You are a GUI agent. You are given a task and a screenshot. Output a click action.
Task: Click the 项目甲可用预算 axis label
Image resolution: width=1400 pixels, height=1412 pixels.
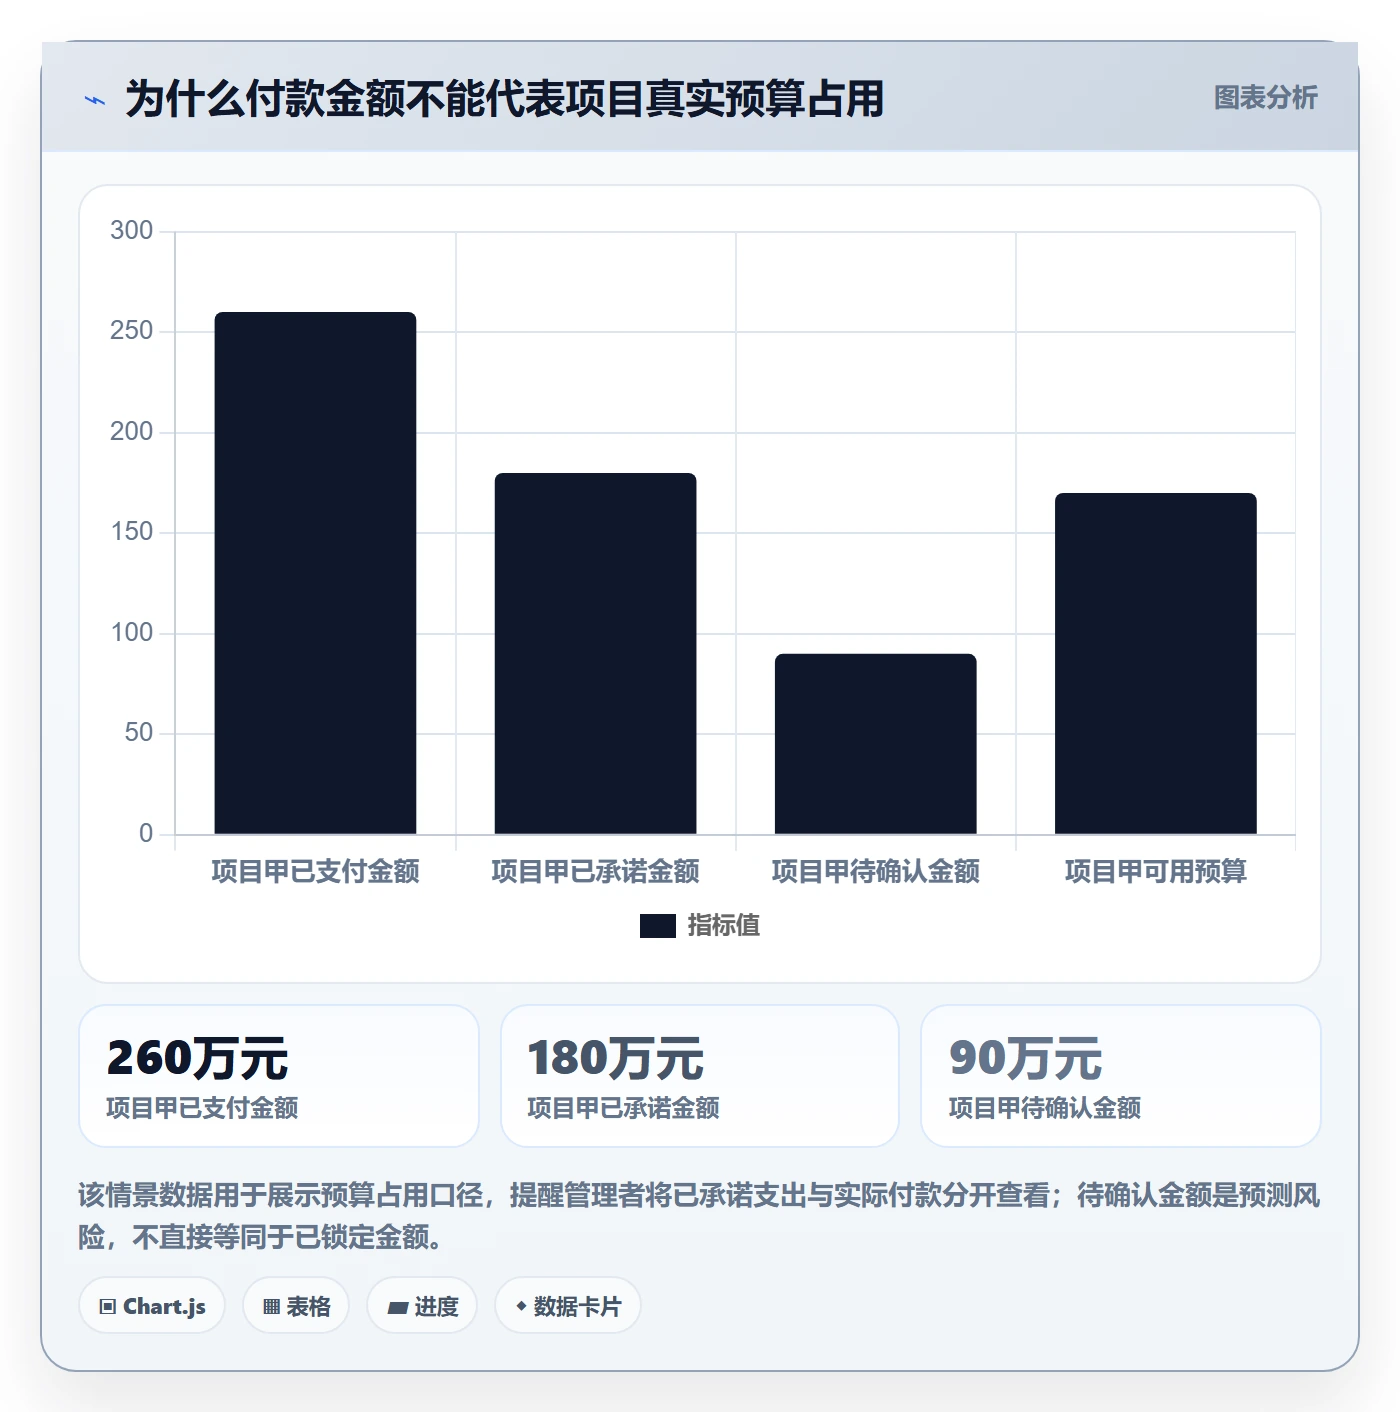click(1155, 872)
